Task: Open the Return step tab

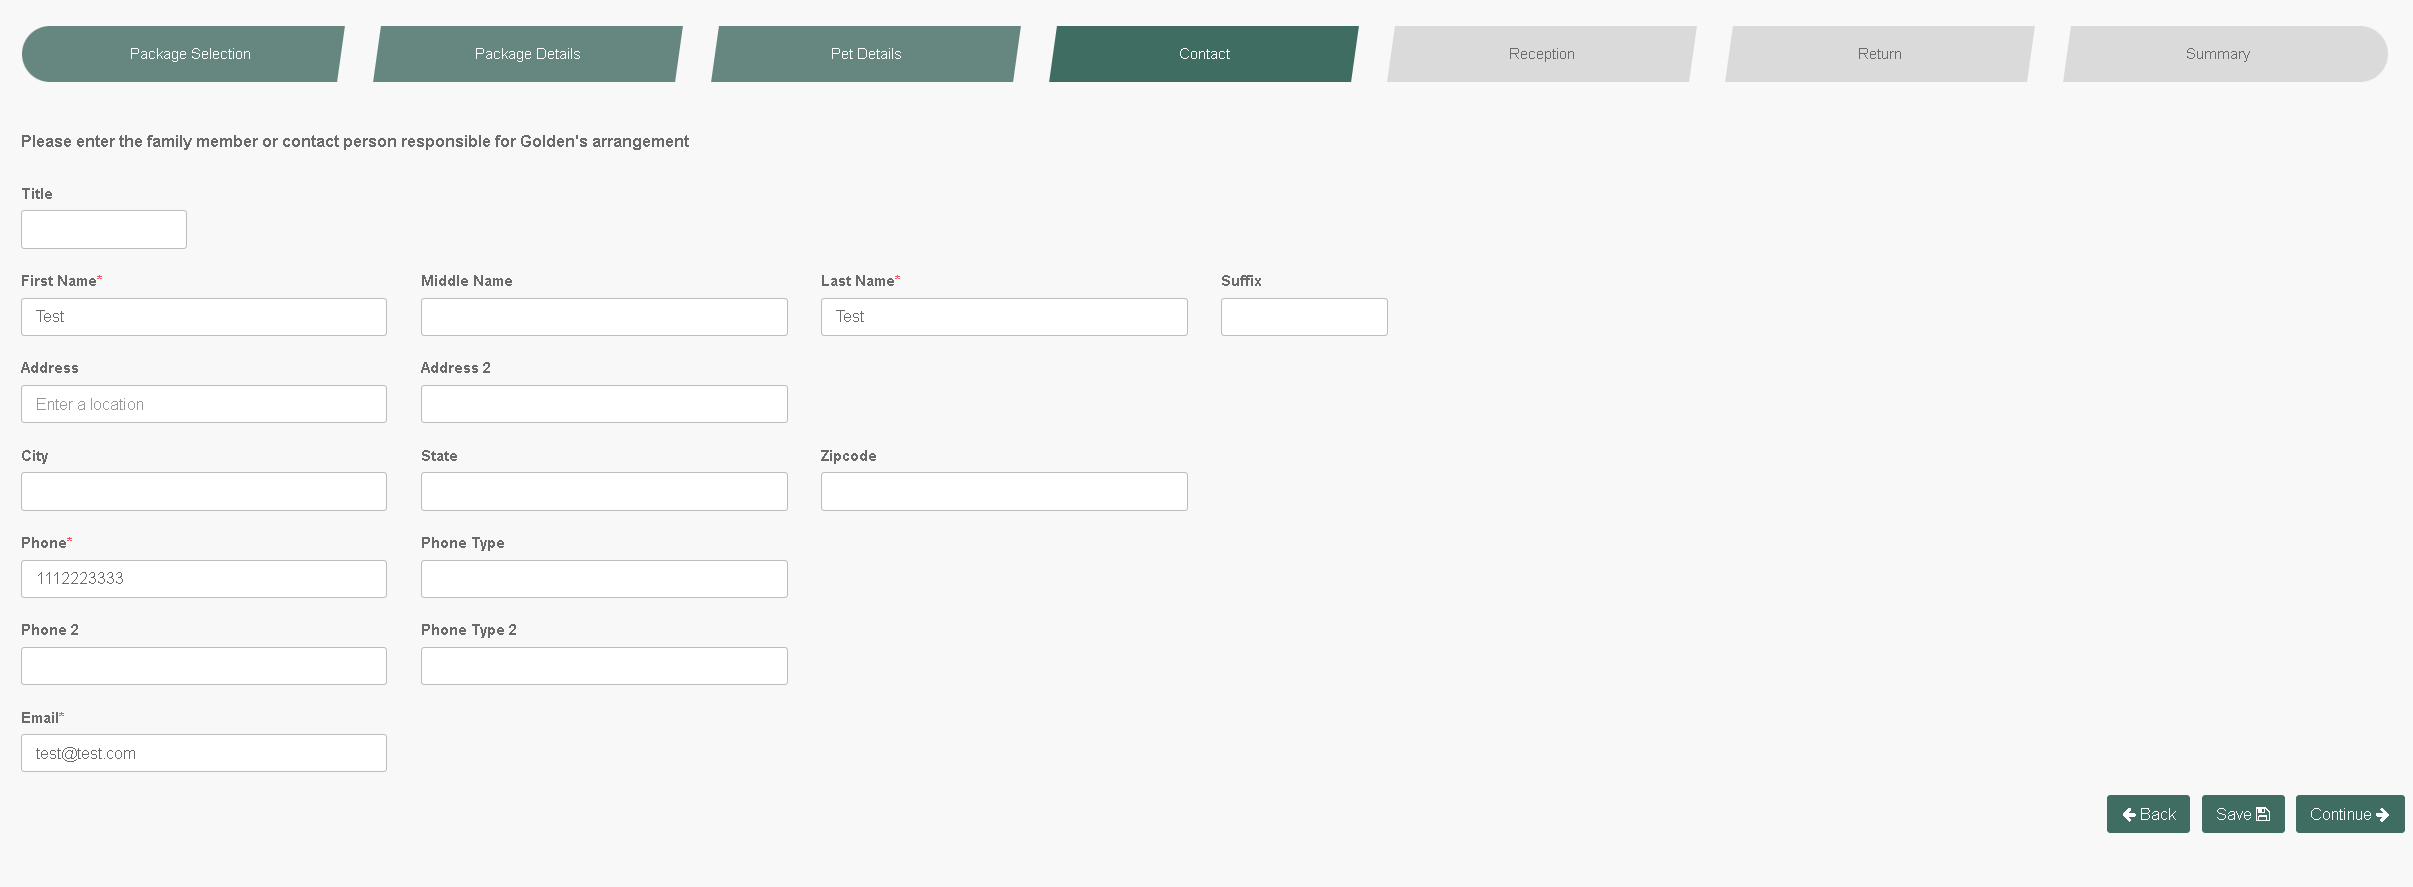Action: coord(1879,54)
